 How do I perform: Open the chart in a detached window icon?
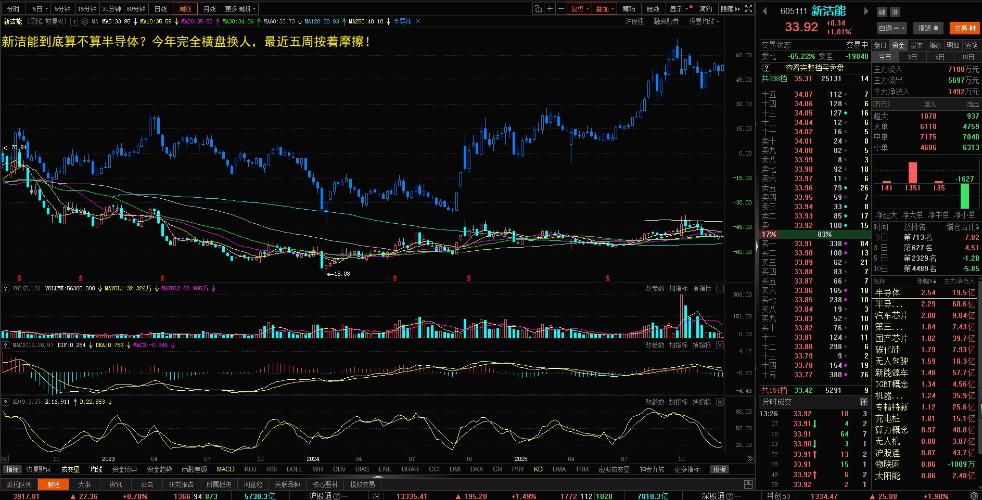coord(539,9)
